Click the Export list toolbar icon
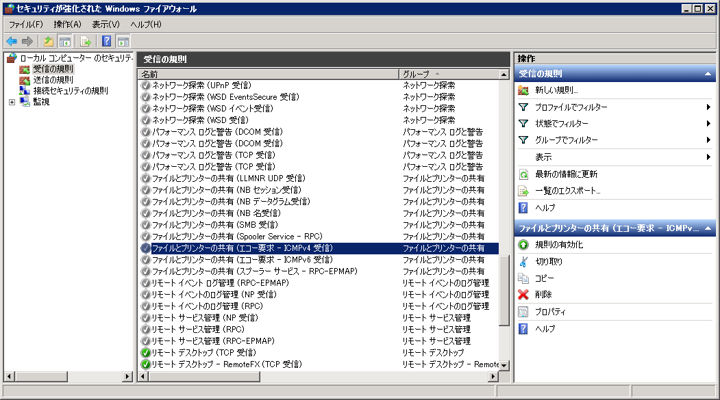This screenshot has width=720, height=400. (x=85, y=41)
